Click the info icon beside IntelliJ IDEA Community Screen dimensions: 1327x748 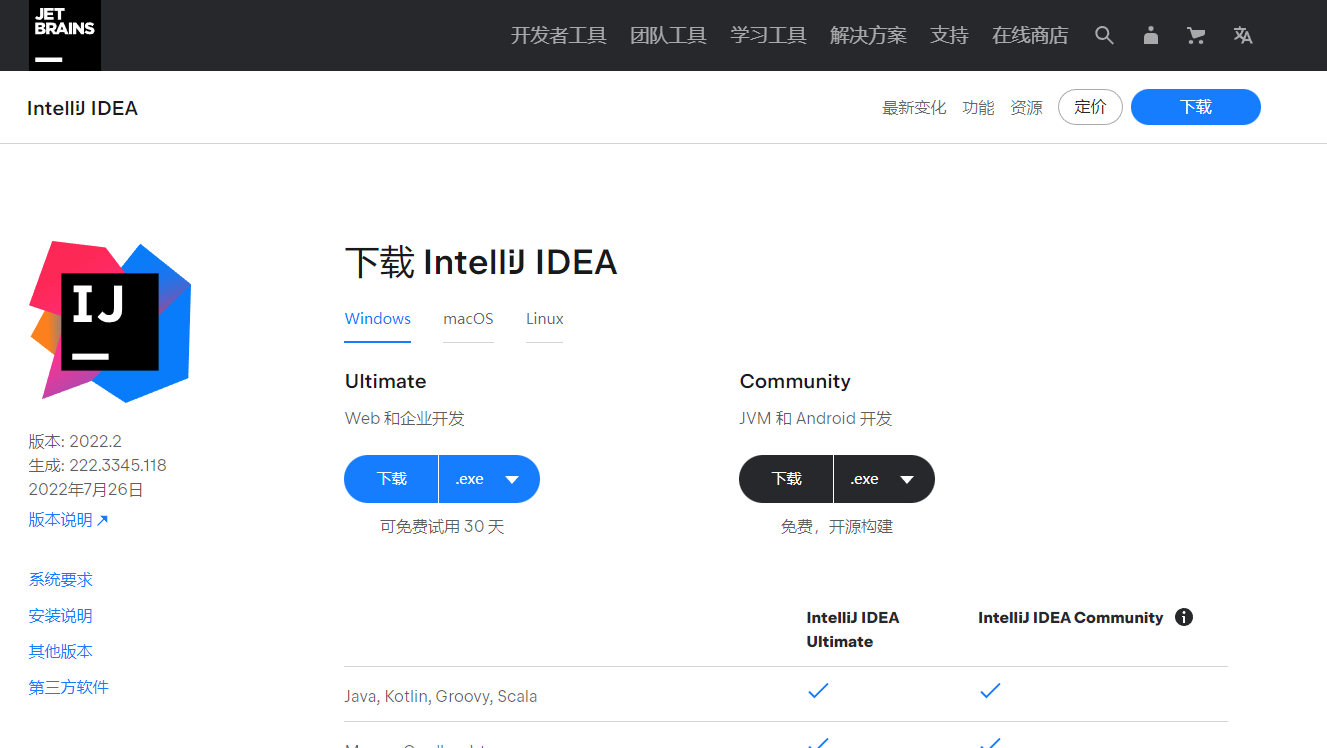click(x=1184, y=617)
